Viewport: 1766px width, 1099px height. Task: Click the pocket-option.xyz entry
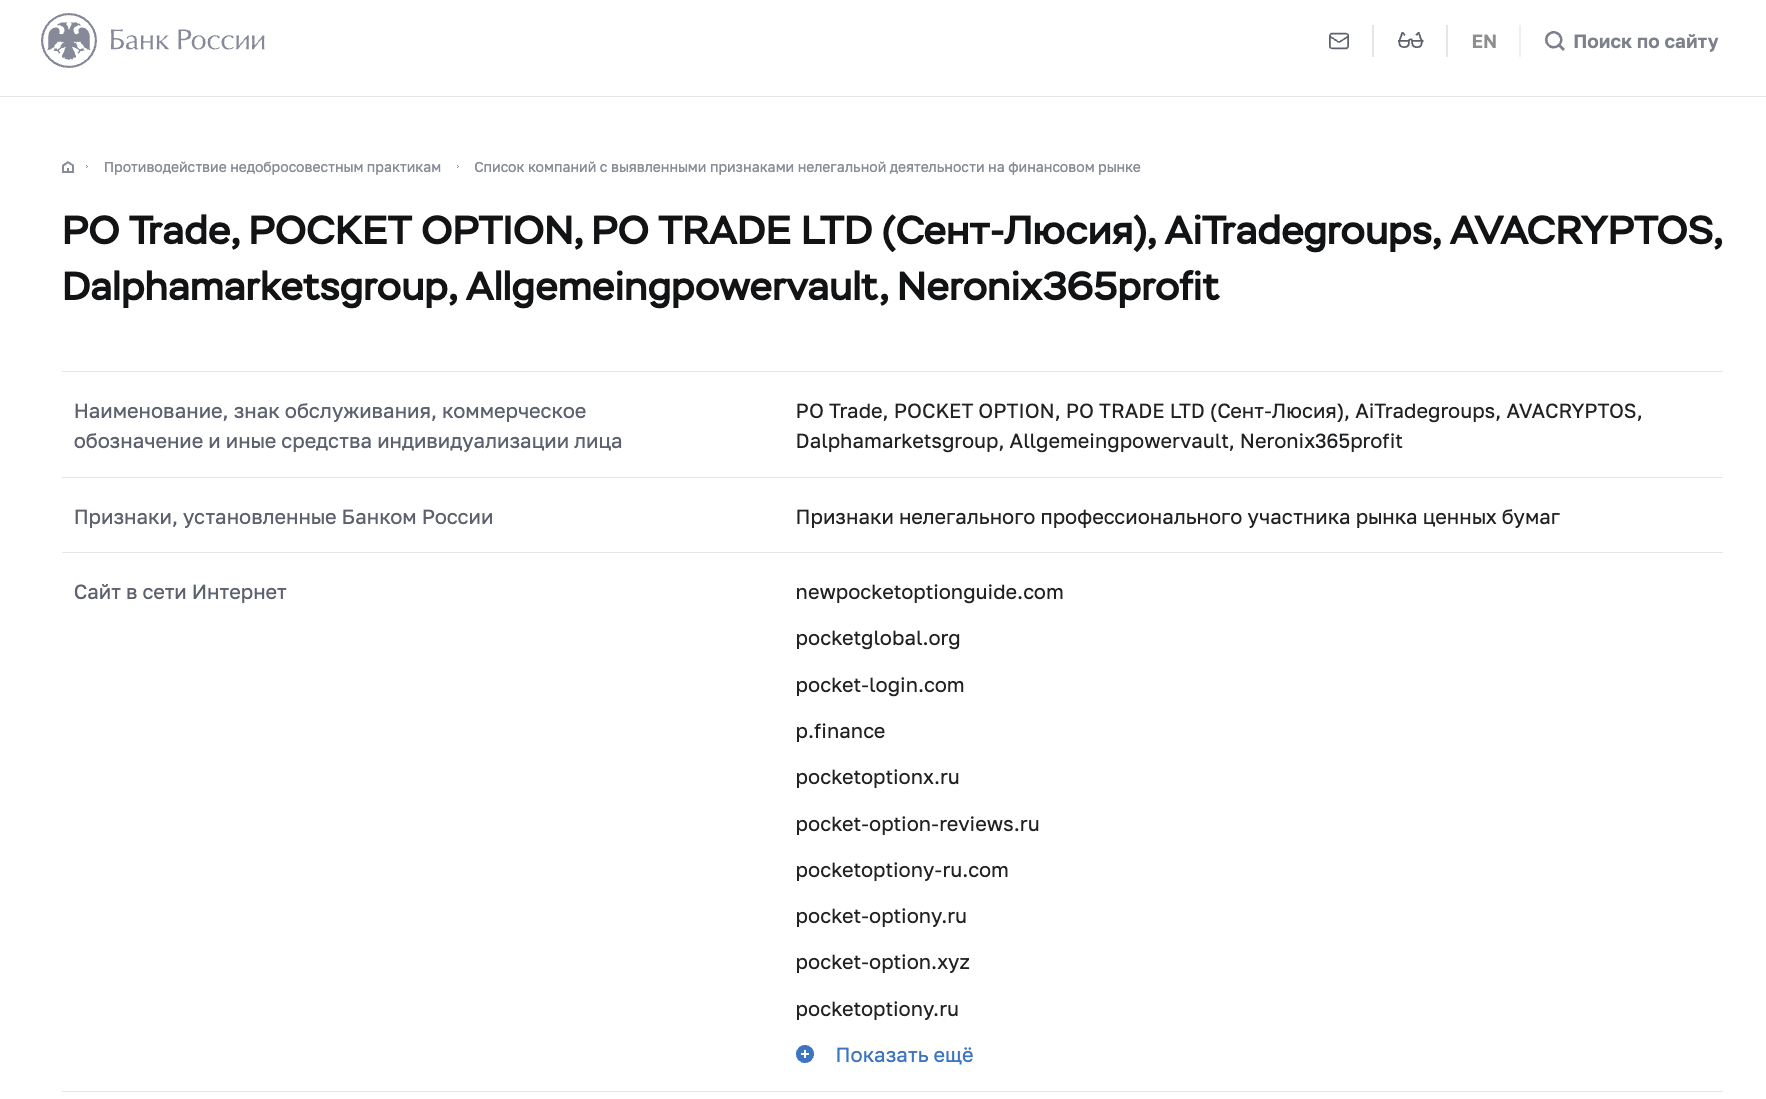coord(882,962)
